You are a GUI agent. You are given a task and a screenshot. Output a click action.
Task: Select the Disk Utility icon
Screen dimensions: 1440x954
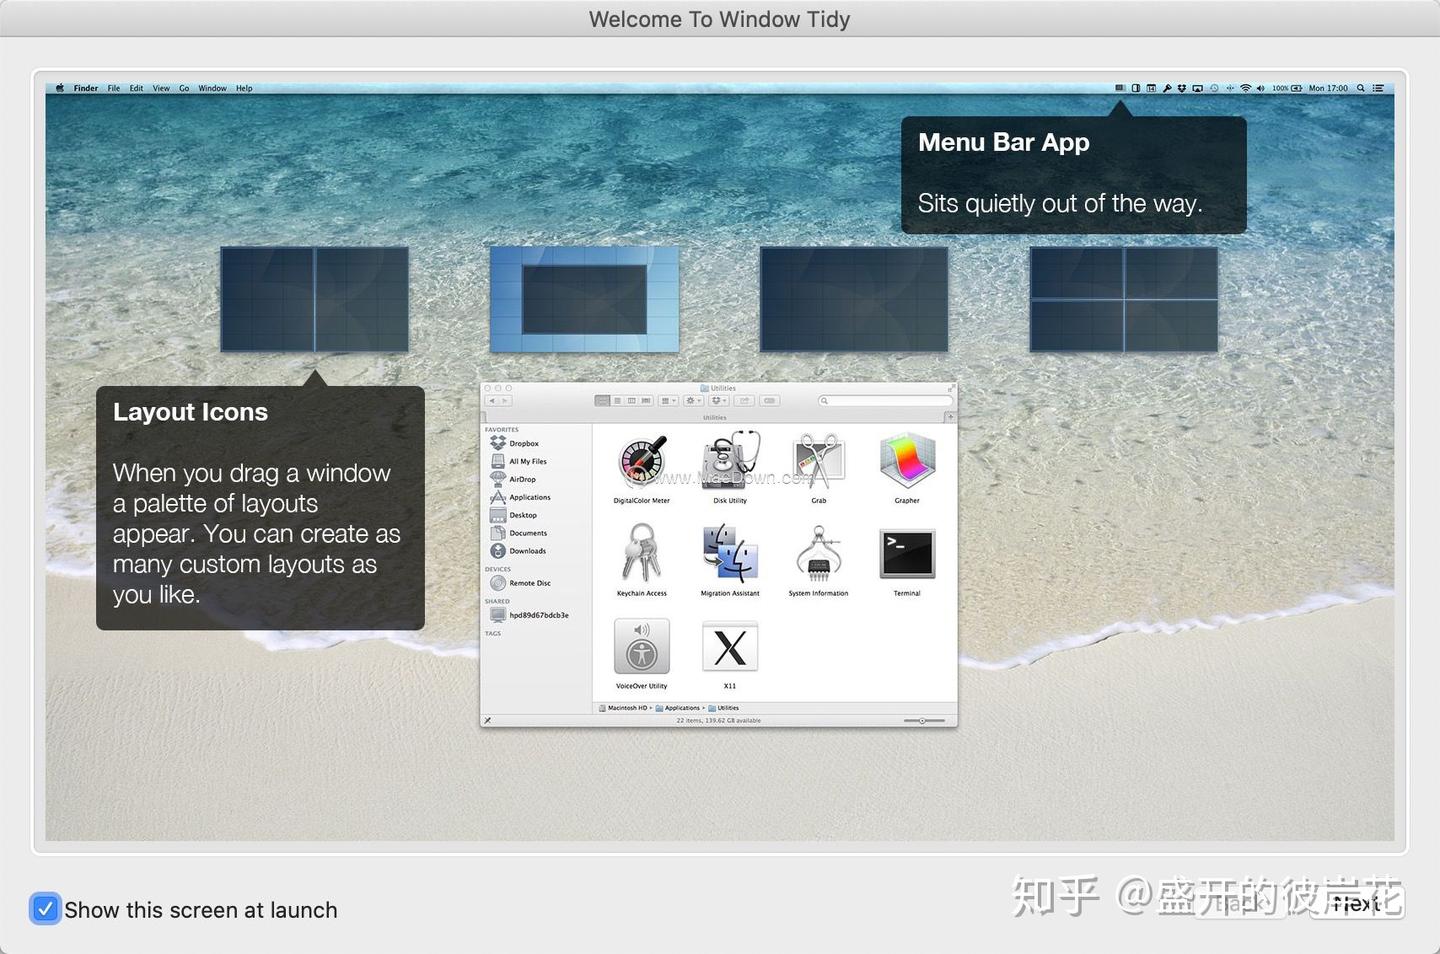(x=729, y=460)
